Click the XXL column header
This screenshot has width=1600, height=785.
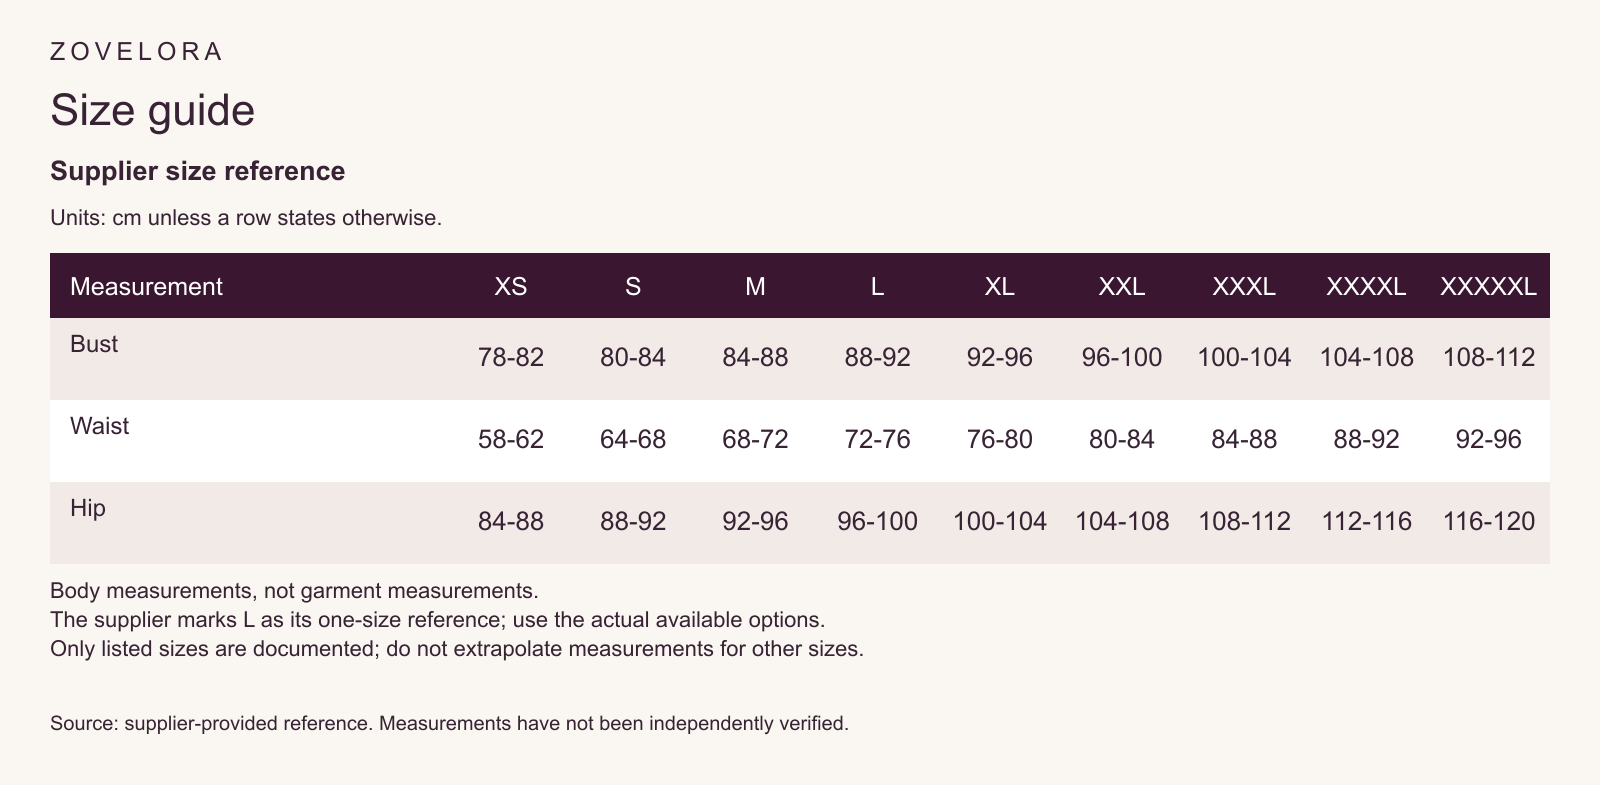point(1122,287)
